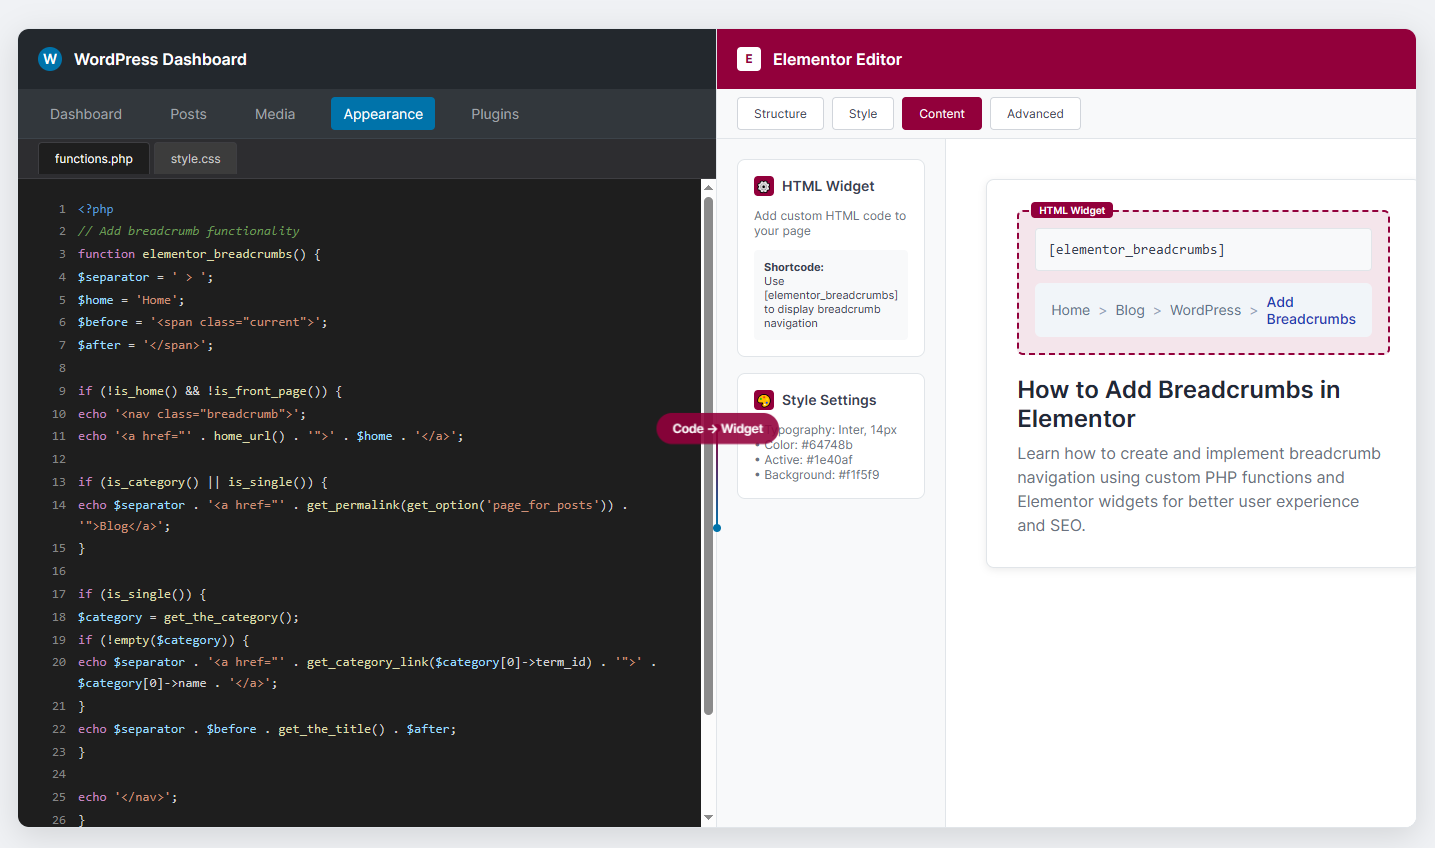Screen dimensions: 1435x848
Task: Click the code editor vertical scrollbar
Action: click(x=708, y=455)
